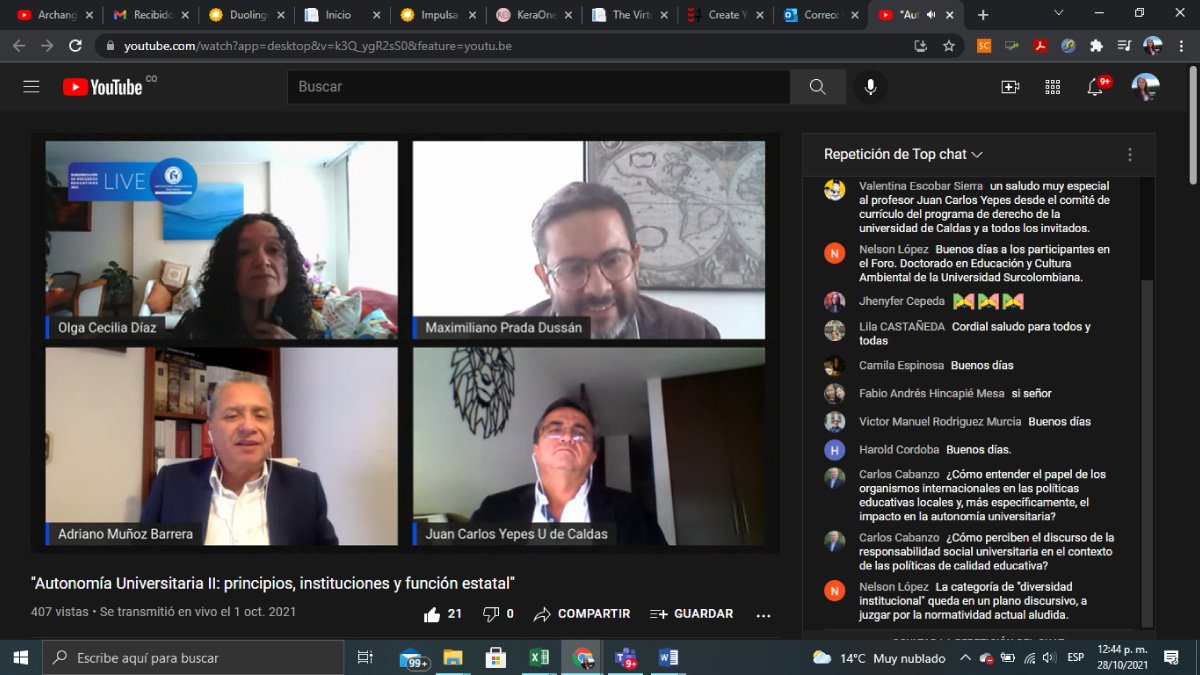Image resolution: width=1200 pixels, height=675 pixels.
Task: Focus the Buscar search field
Action: click(539, 87)
